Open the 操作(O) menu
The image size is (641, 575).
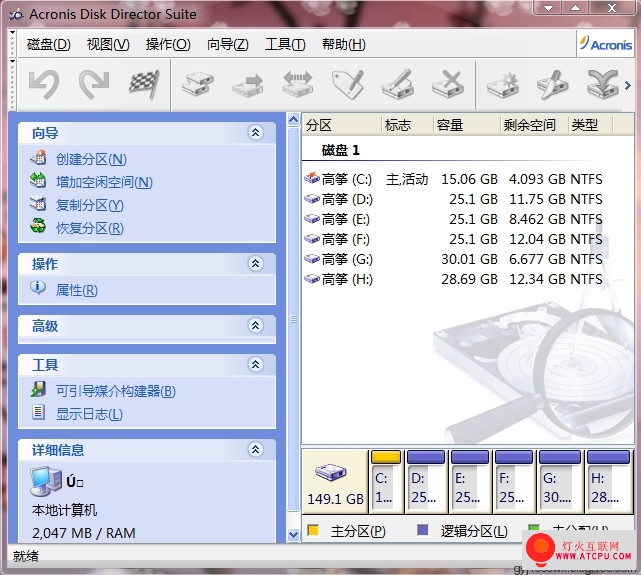168,44
